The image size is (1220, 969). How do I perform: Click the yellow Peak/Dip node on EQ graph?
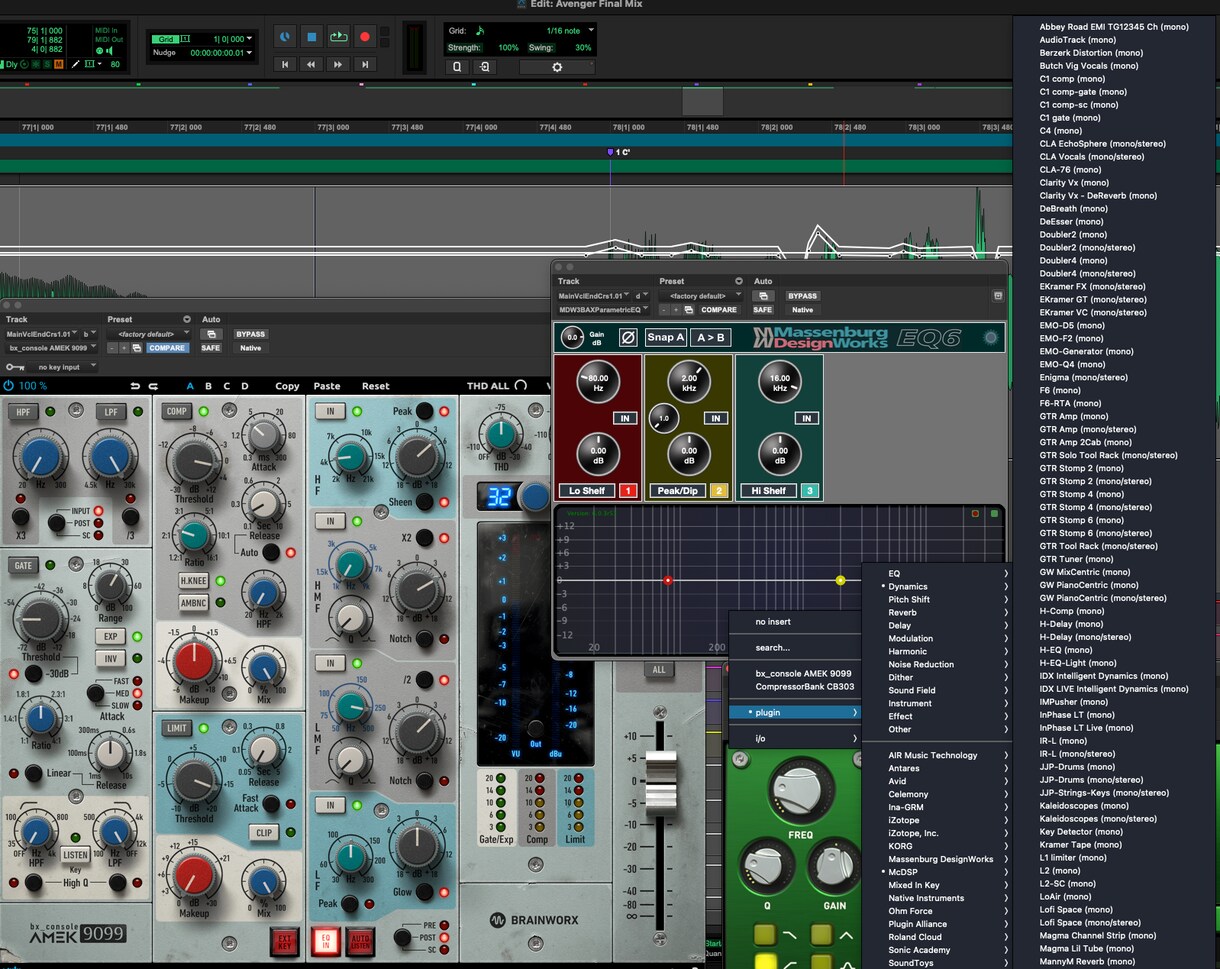(x=840, y=580)
